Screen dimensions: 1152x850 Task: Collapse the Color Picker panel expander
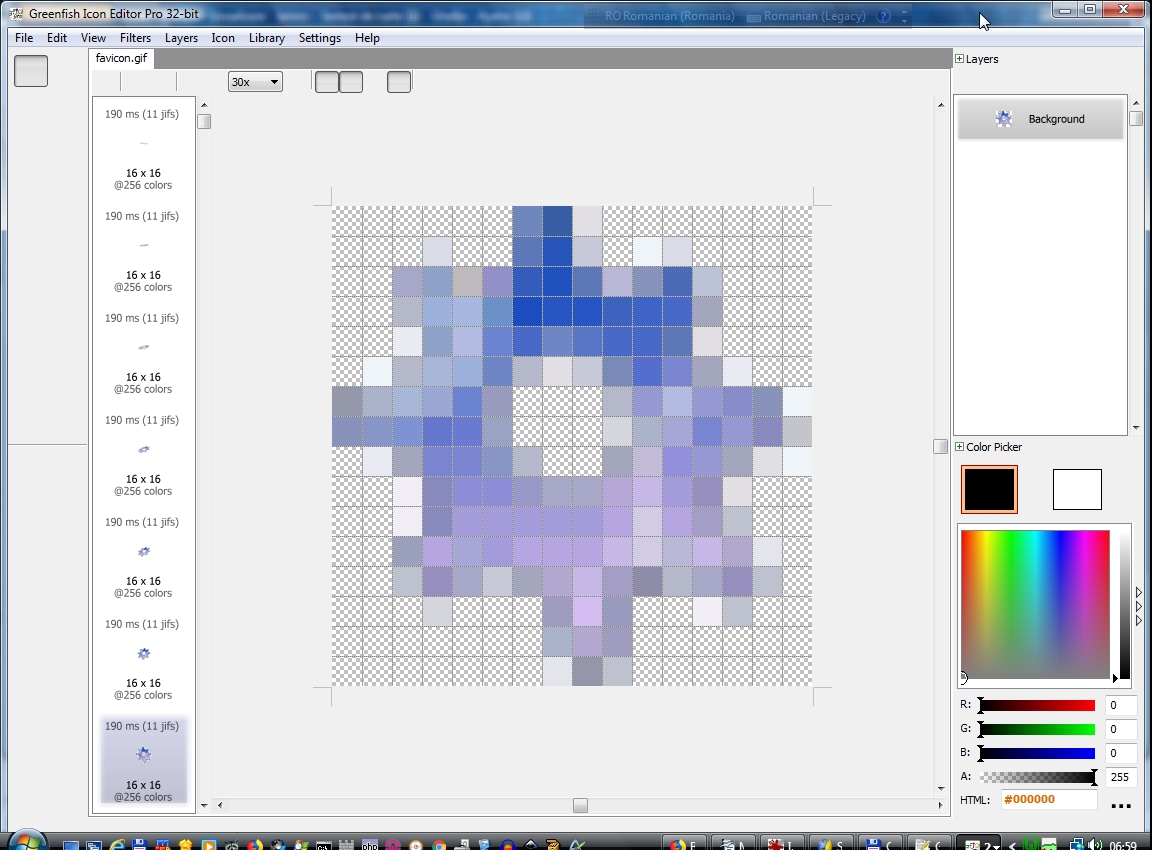pyautogui.click(x=960, y=447)
